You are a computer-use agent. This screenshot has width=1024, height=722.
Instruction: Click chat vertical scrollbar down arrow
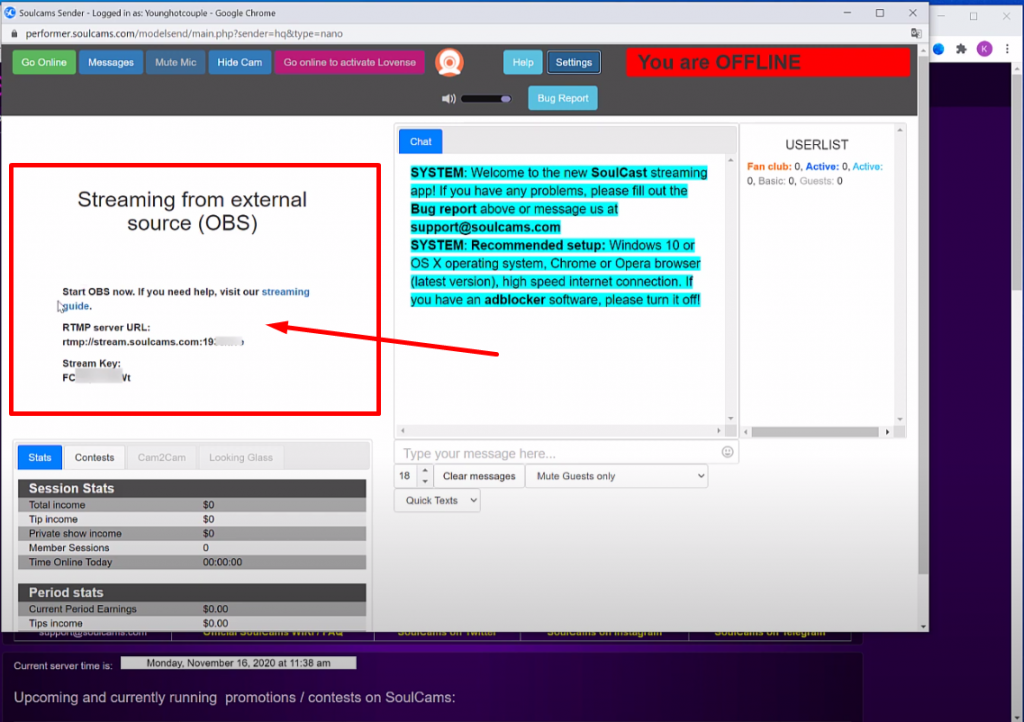click(x=731, y=418)
